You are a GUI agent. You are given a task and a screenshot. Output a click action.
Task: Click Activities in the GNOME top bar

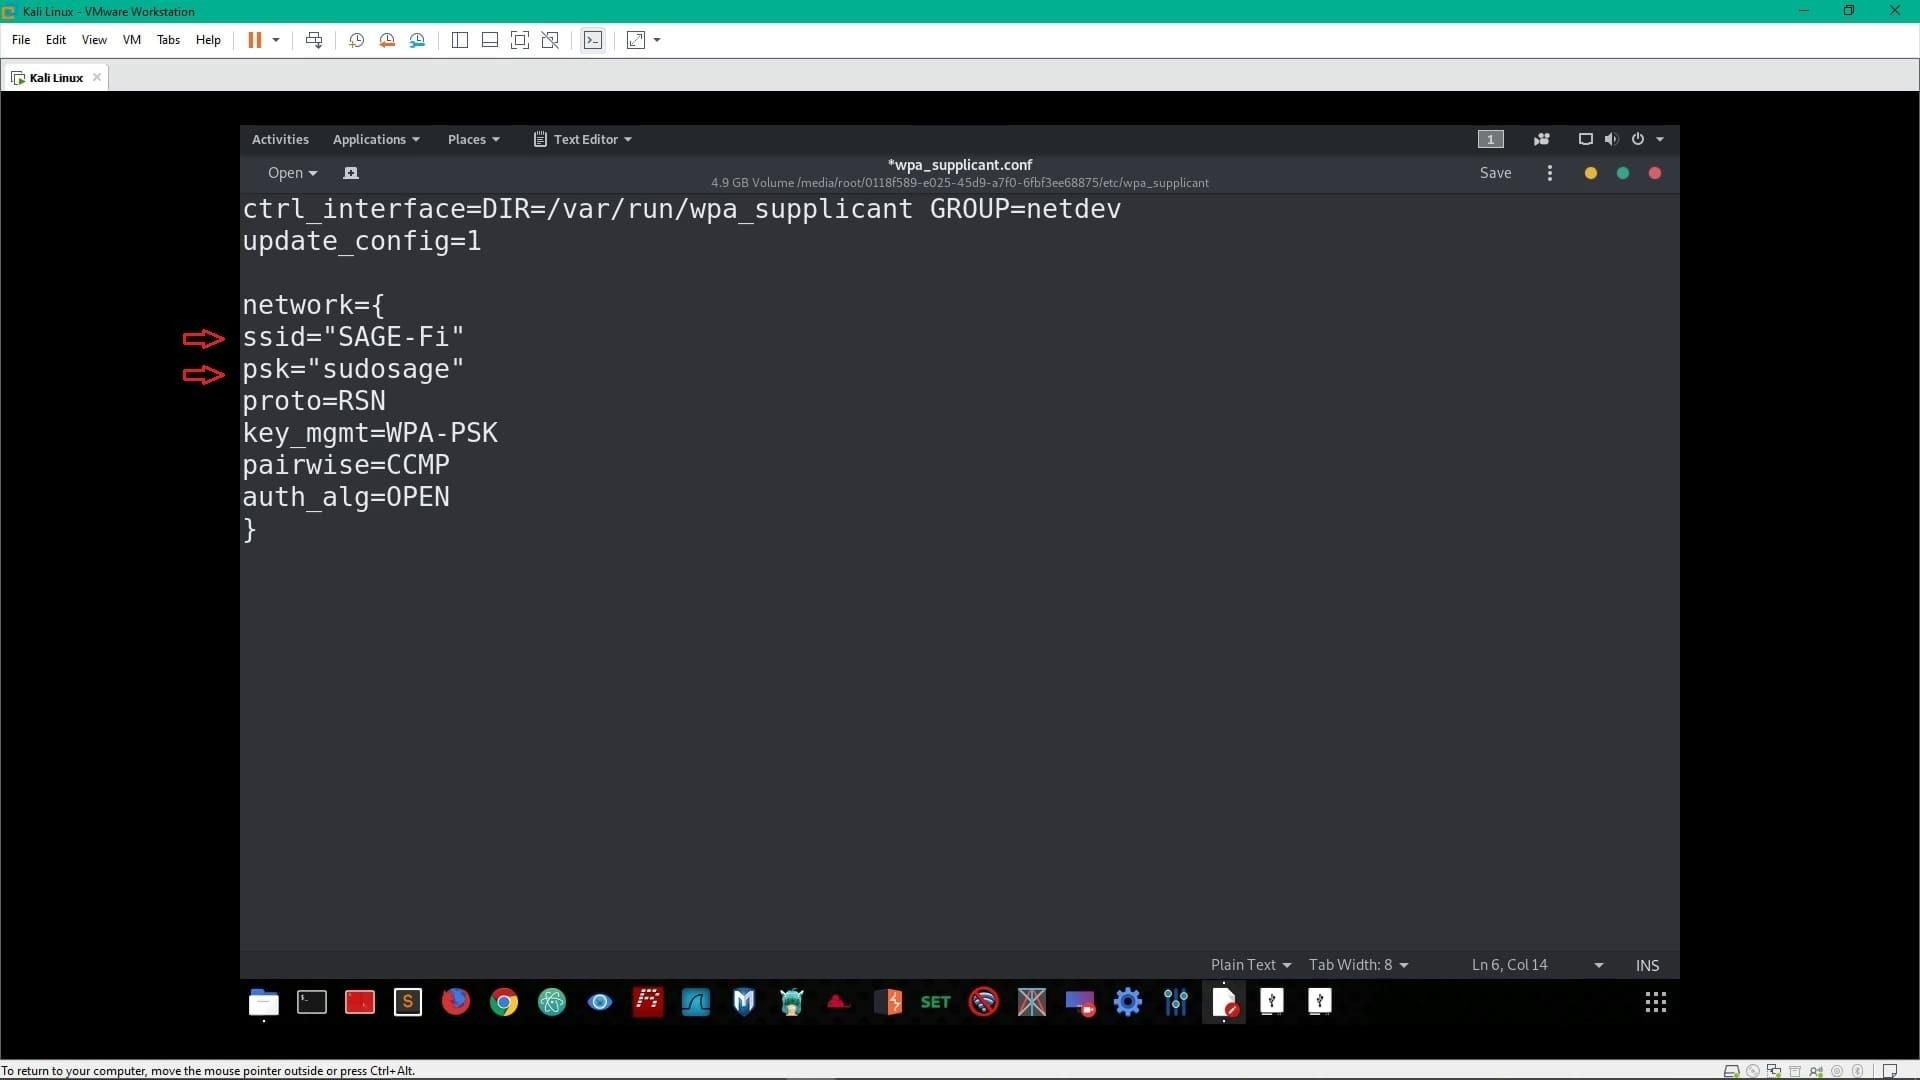pyautogui.click(x=280, y=139)
